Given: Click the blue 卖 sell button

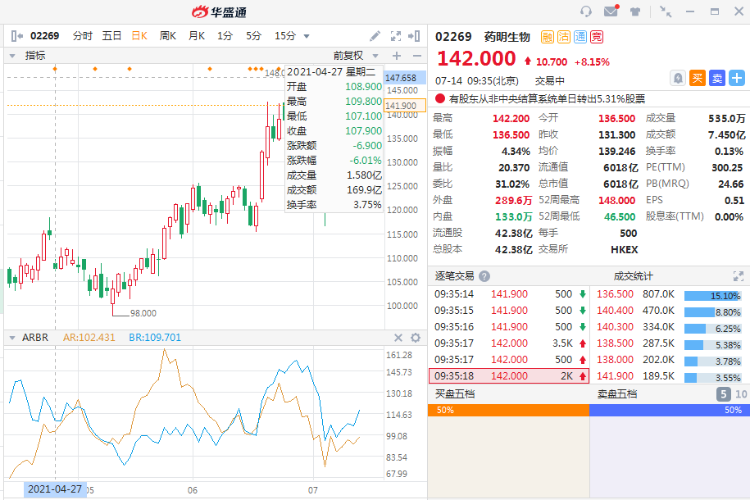Looking at the screenshot, I should click(x=718, y=78).
